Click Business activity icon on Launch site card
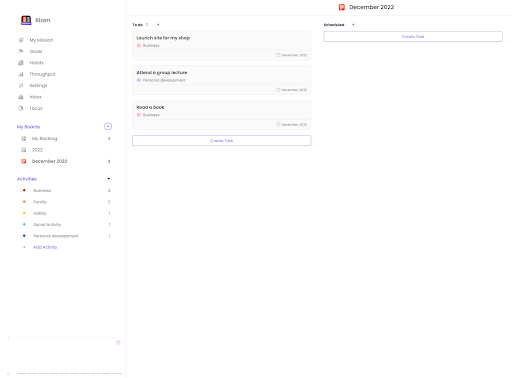The width and height of the screenshot is (512, 378). (139, 45)
